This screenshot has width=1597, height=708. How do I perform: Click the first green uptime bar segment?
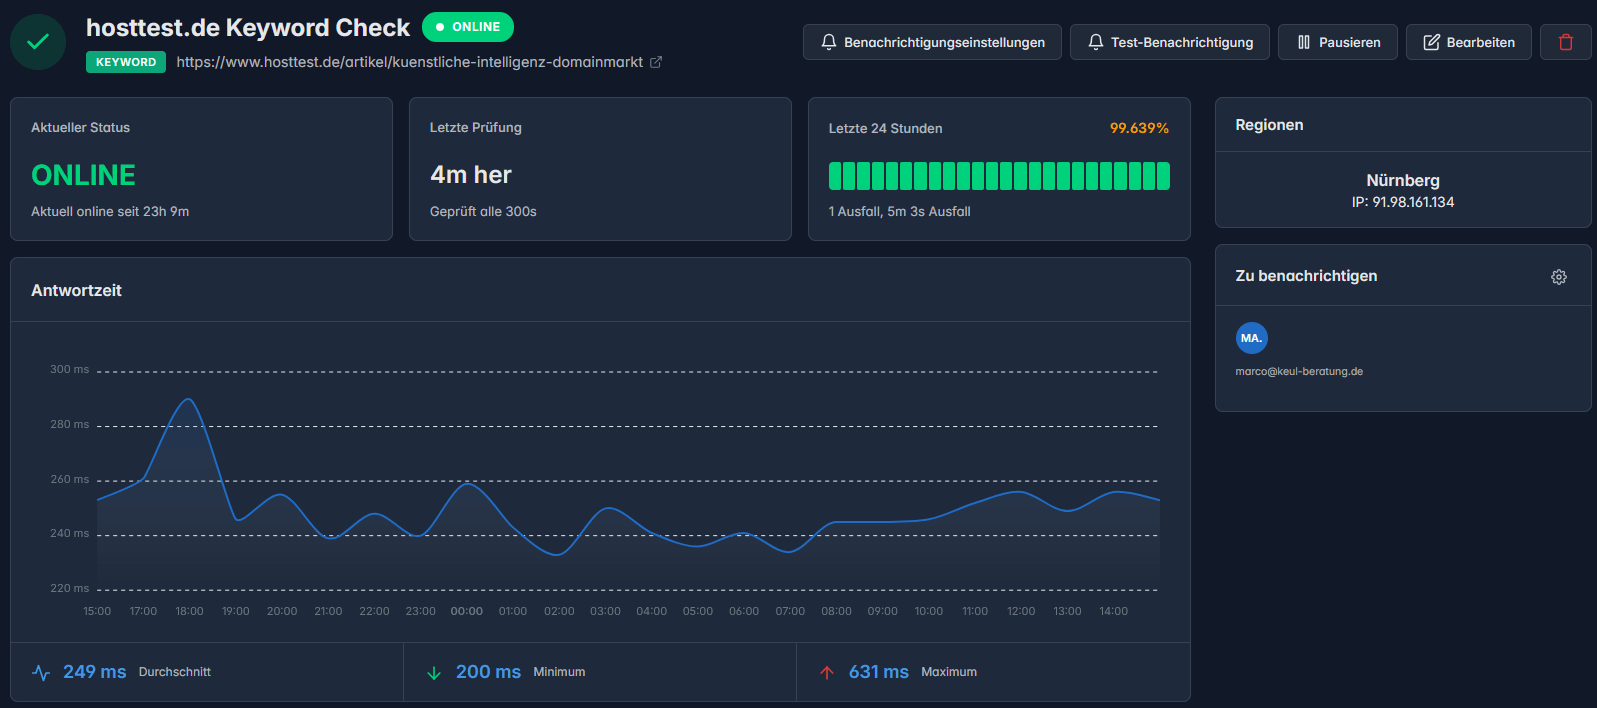pos(835,176)
